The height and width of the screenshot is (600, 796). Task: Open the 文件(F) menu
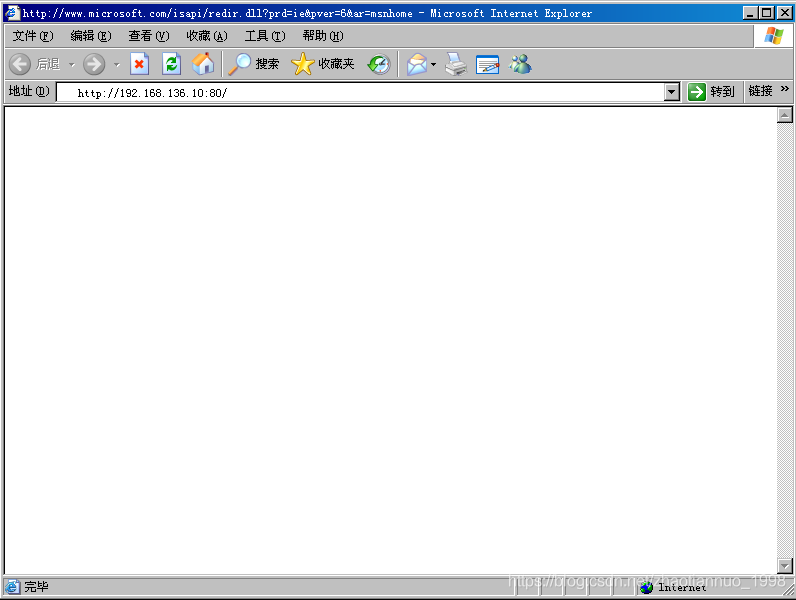point(32,36)
